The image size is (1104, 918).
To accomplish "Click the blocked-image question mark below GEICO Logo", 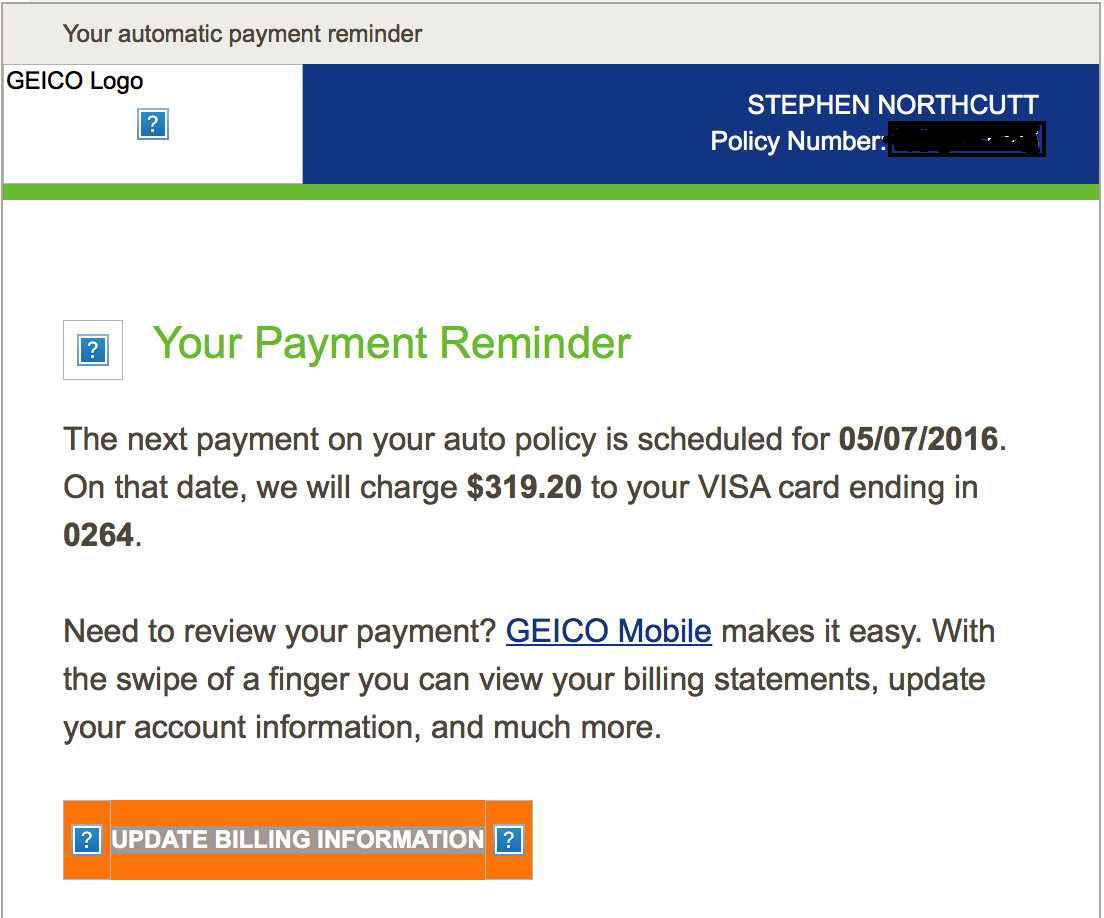I will 152,124.
